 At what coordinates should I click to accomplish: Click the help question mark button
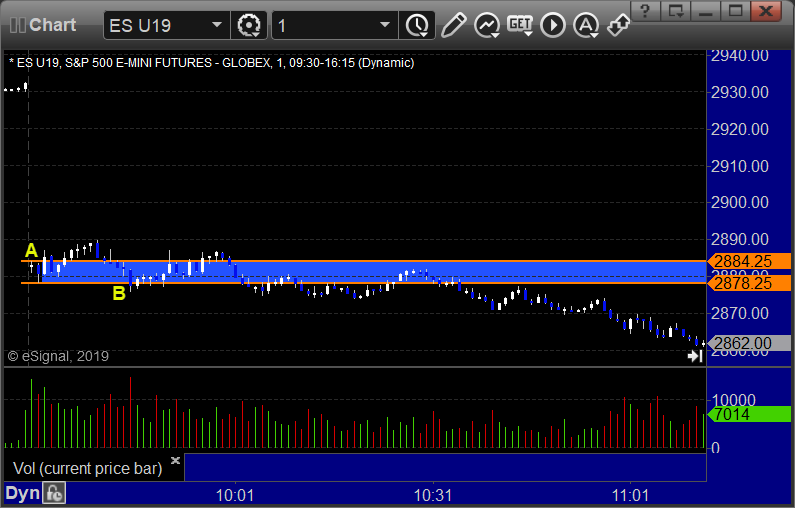coord(645,11)
